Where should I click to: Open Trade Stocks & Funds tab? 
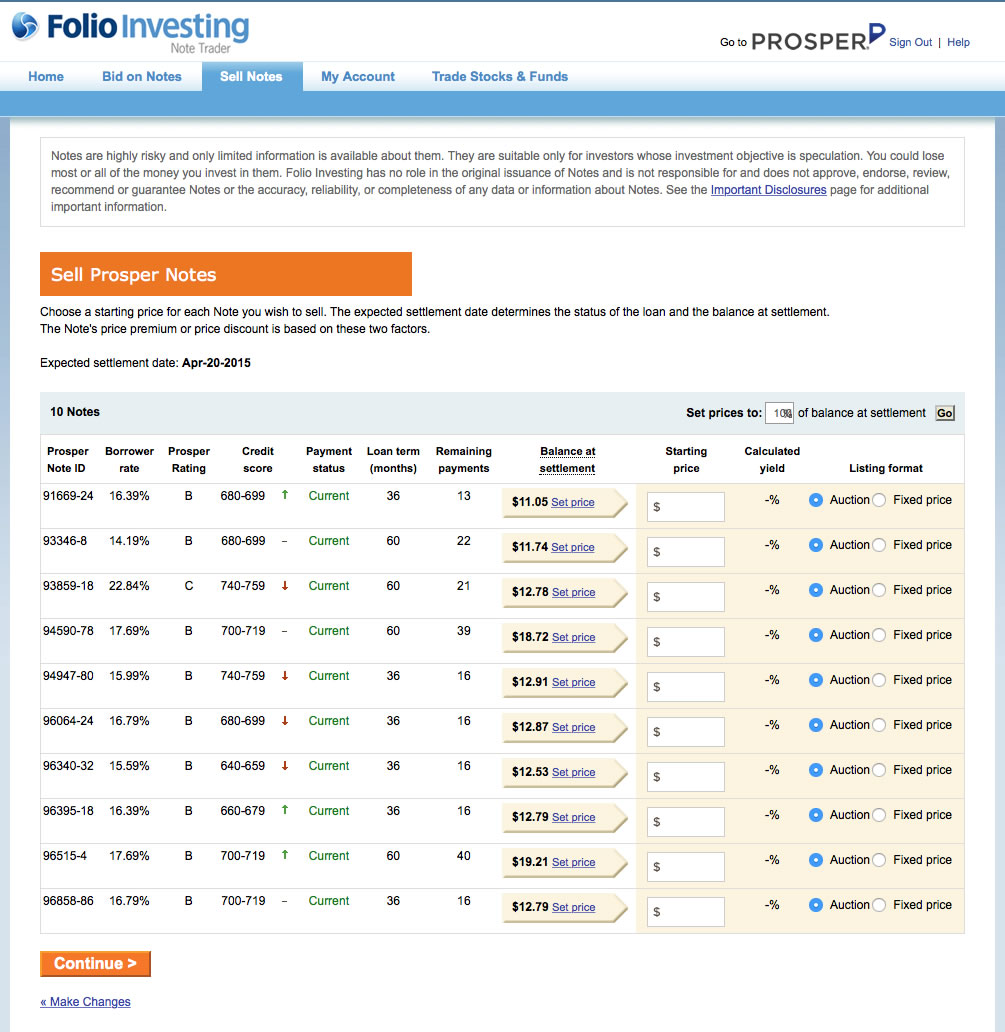pyautogui.click(x=500, y=76)
